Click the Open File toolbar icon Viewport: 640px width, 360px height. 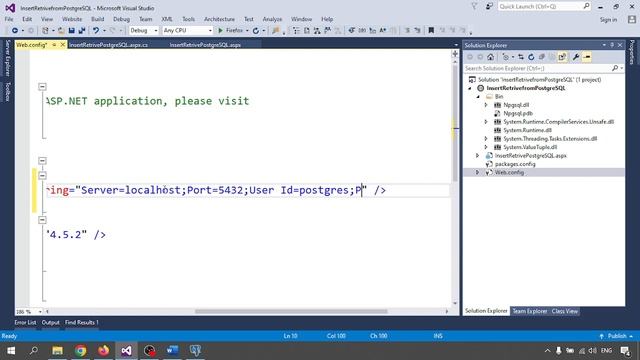click(x=61, y=31)
